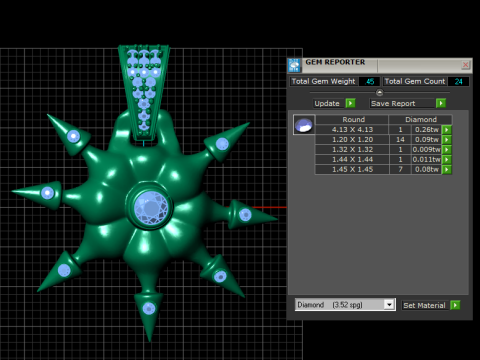Click the Total Gem Count value field
480x360 pixels.
[459, 81]
